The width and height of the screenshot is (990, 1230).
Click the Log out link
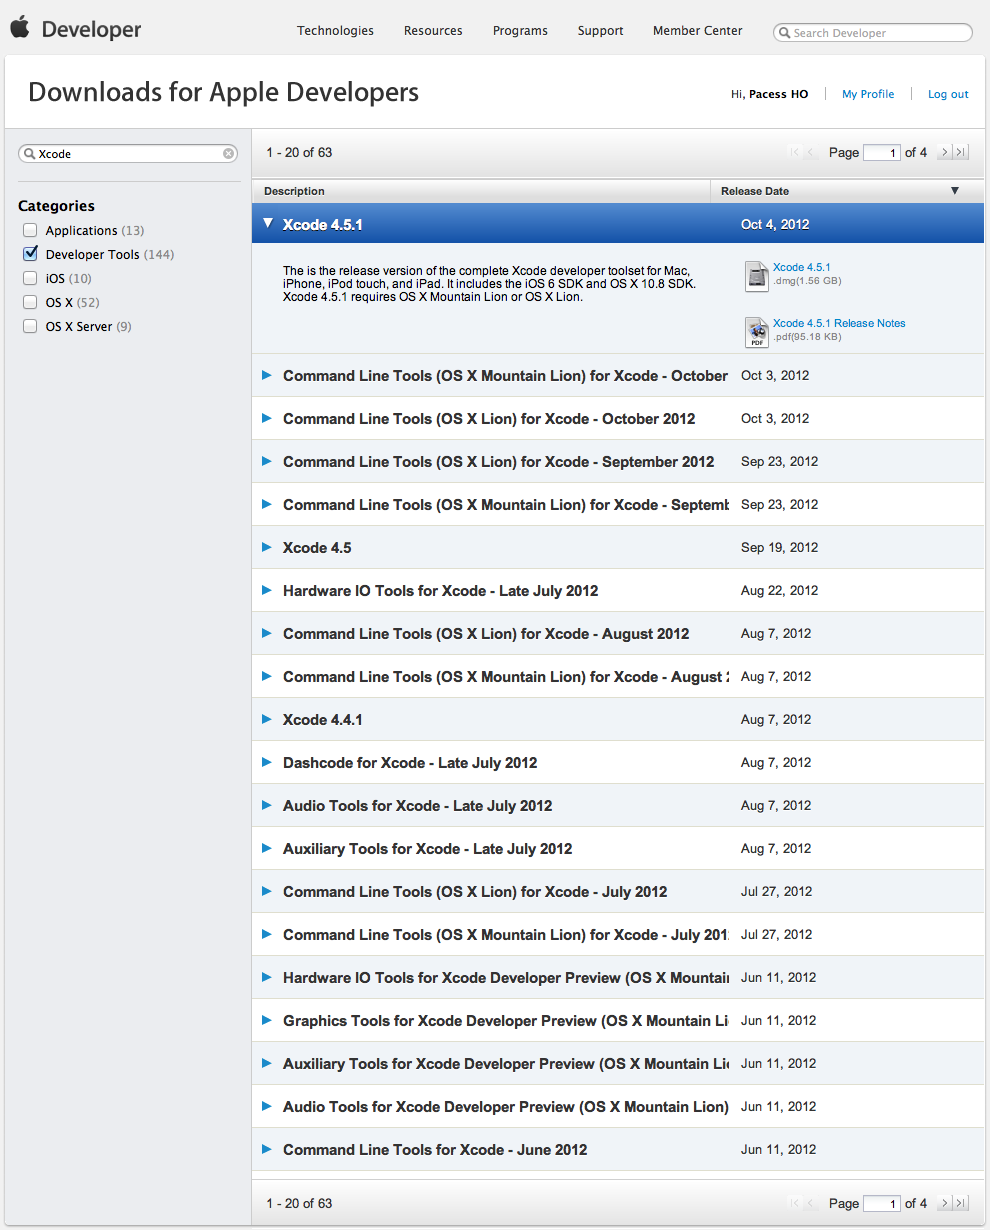948,94
